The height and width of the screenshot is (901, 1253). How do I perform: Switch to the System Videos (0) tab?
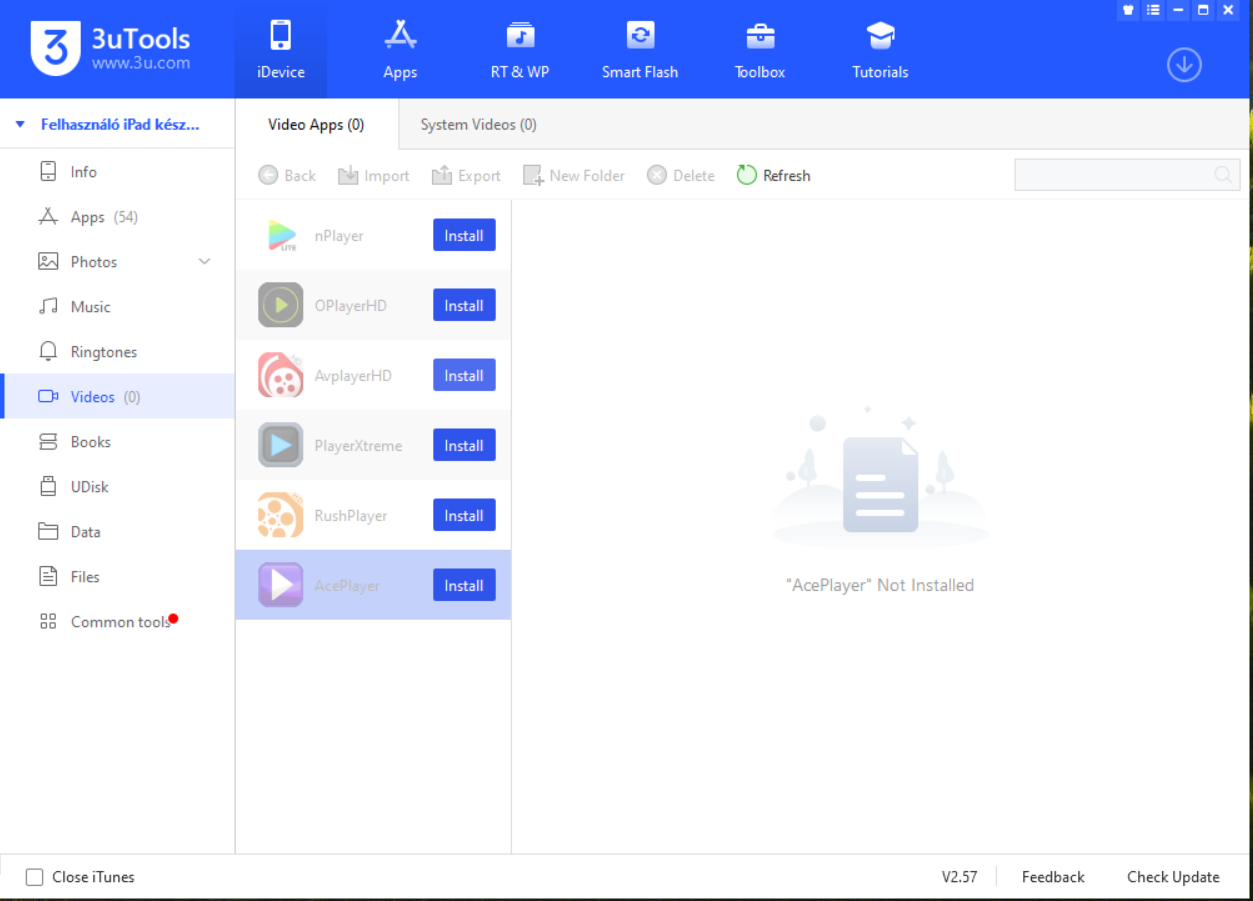[478, 125]
